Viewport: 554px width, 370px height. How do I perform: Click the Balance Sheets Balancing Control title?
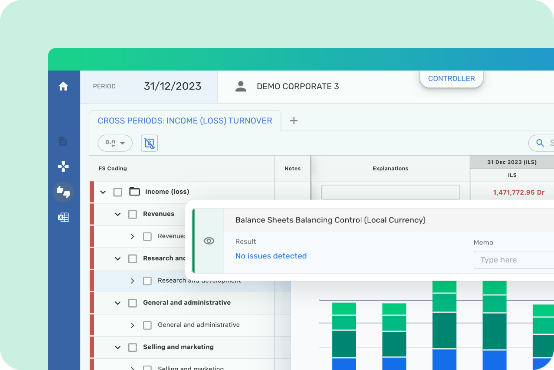click(330, 220)
